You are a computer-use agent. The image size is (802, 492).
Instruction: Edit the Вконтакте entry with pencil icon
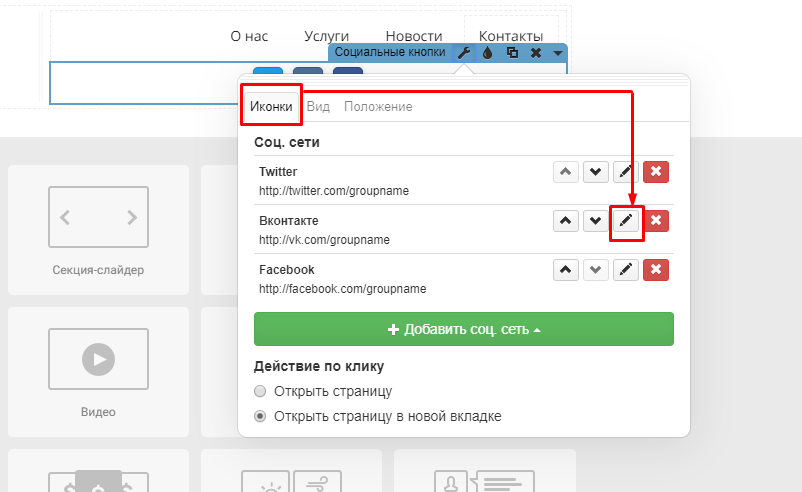(626, 220)
